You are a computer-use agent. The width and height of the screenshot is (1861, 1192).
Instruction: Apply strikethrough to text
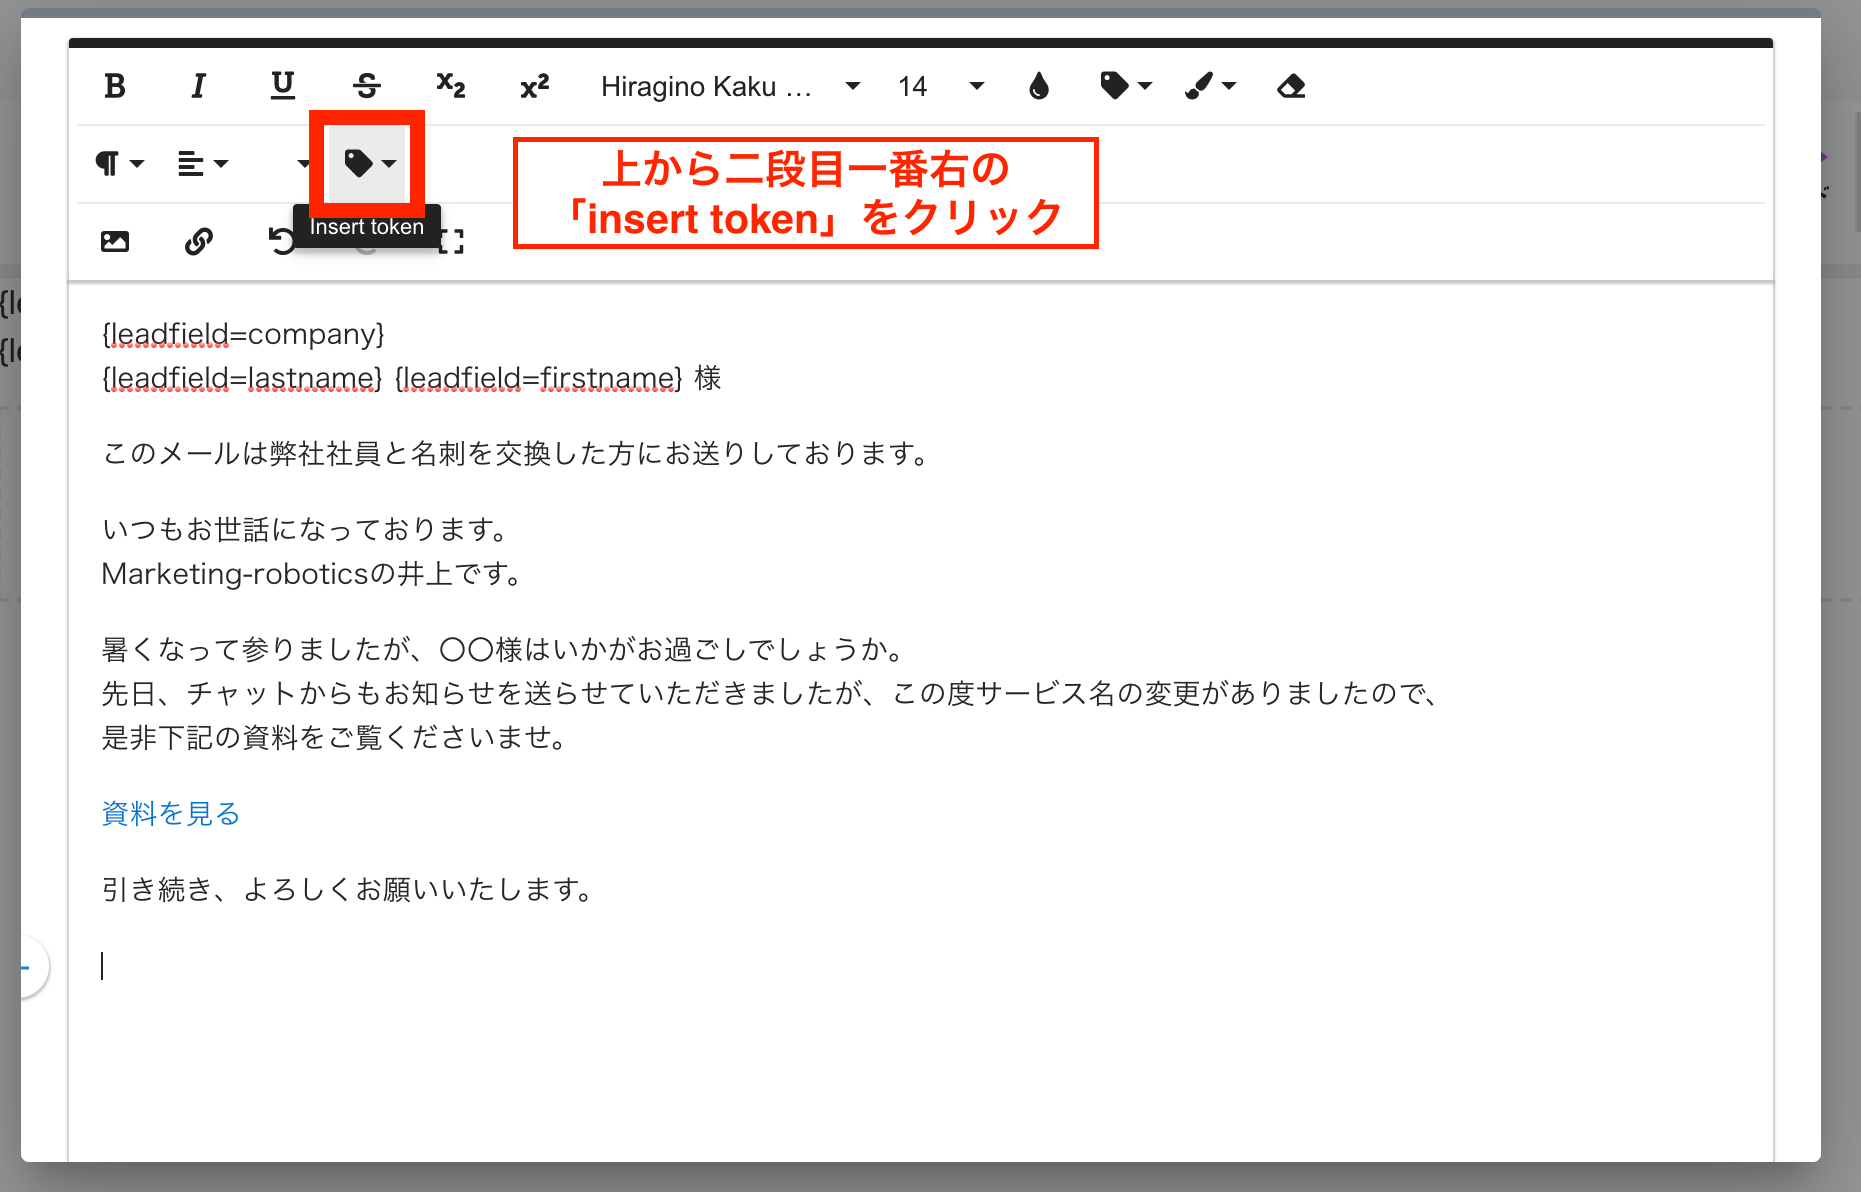click(367, 86)
